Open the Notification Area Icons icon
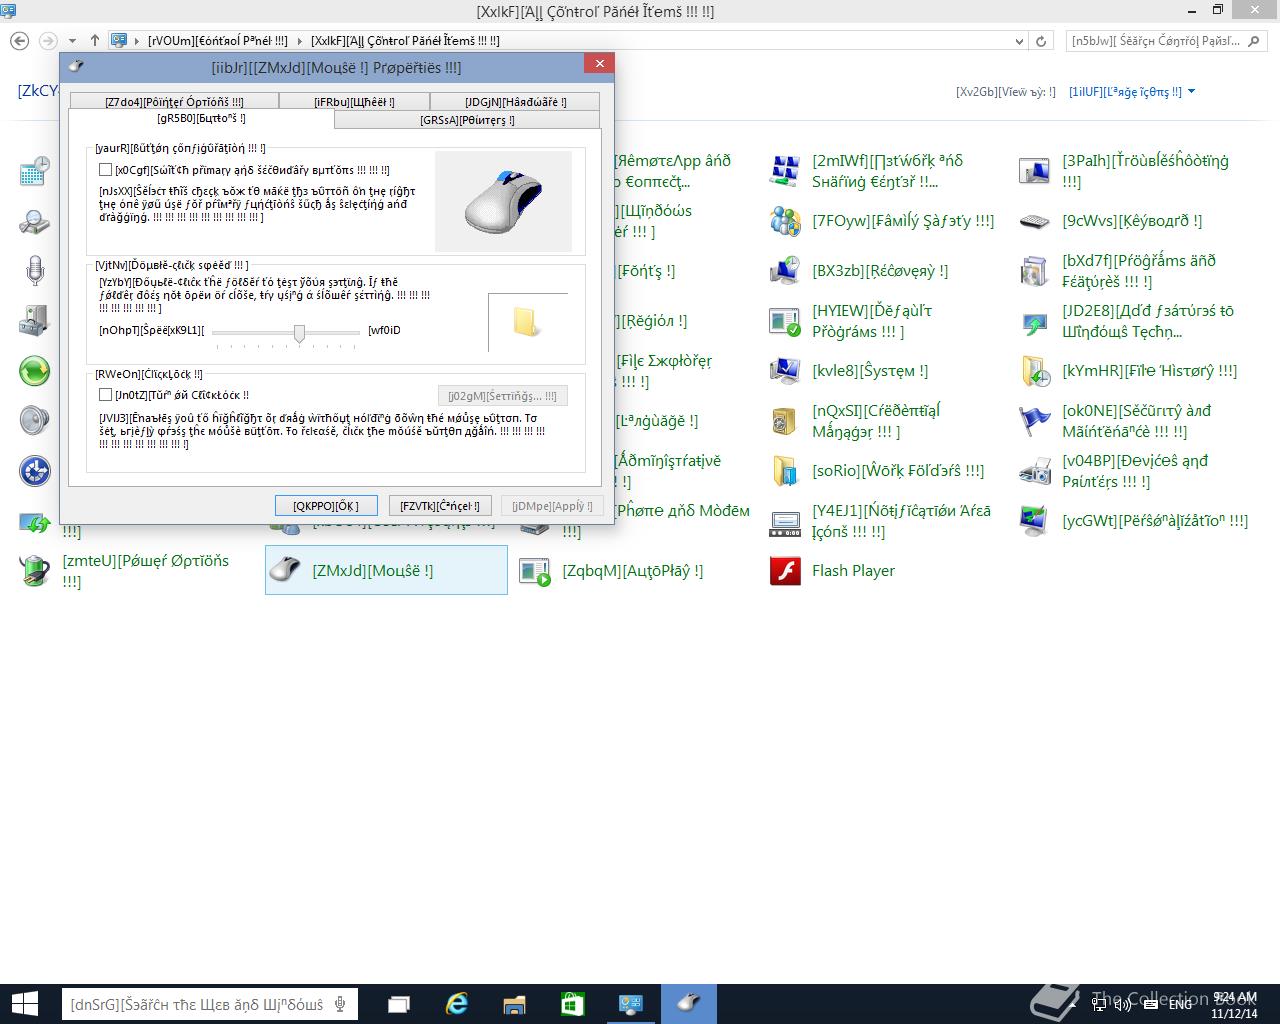Screen dimensions: 1280x1024 pos(785,521)
